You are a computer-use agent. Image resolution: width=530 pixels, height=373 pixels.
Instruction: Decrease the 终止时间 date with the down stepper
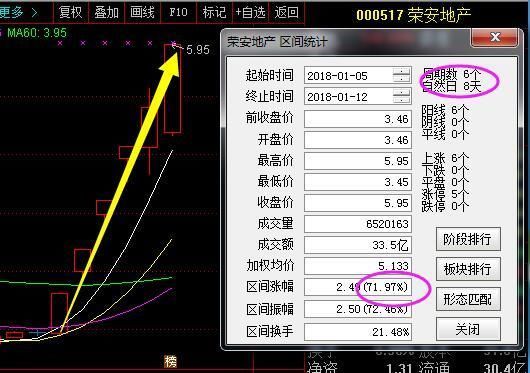401,100
